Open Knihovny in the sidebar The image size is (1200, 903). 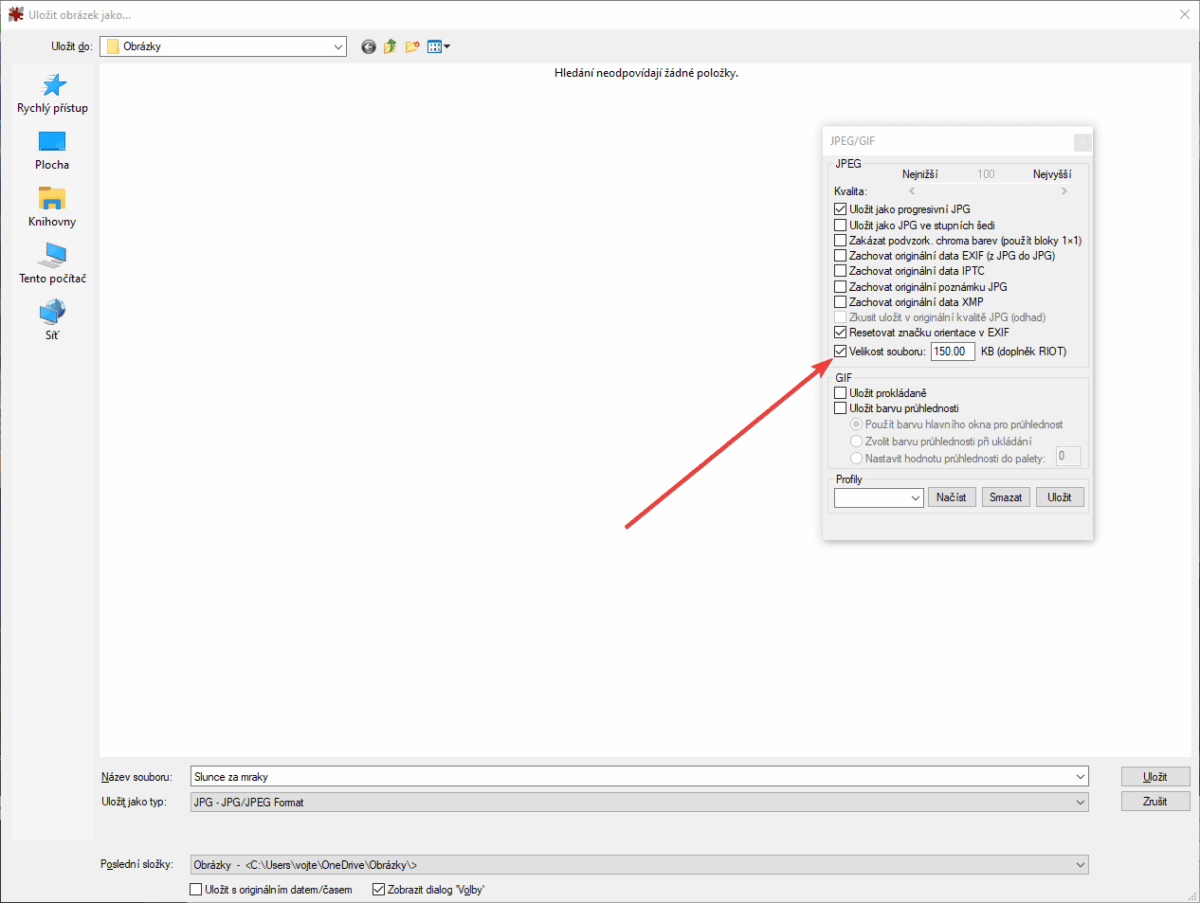(x=52, y=207)
